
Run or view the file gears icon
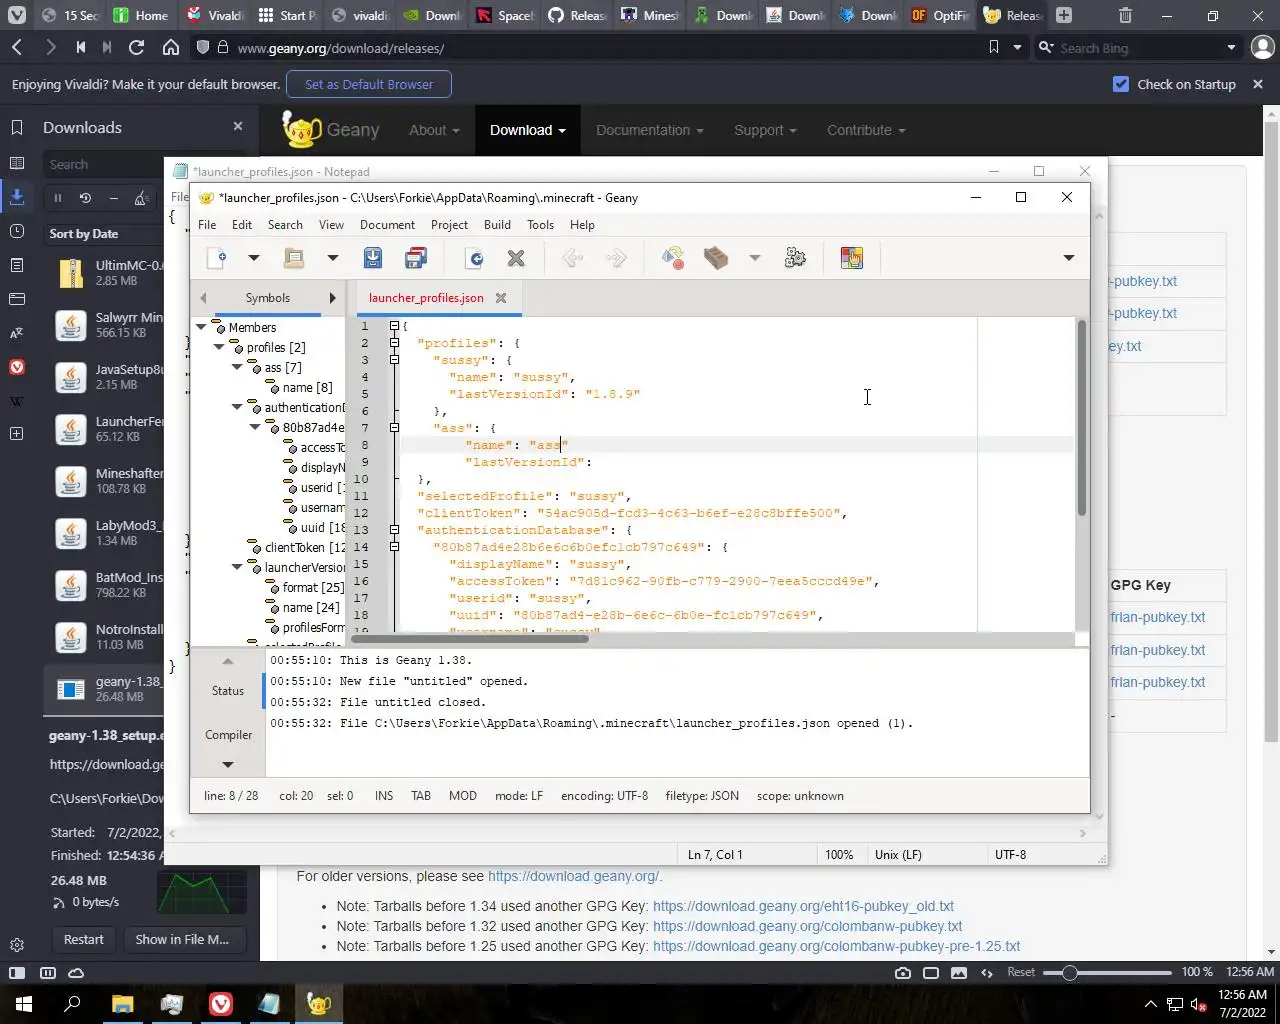coord(795,258)
